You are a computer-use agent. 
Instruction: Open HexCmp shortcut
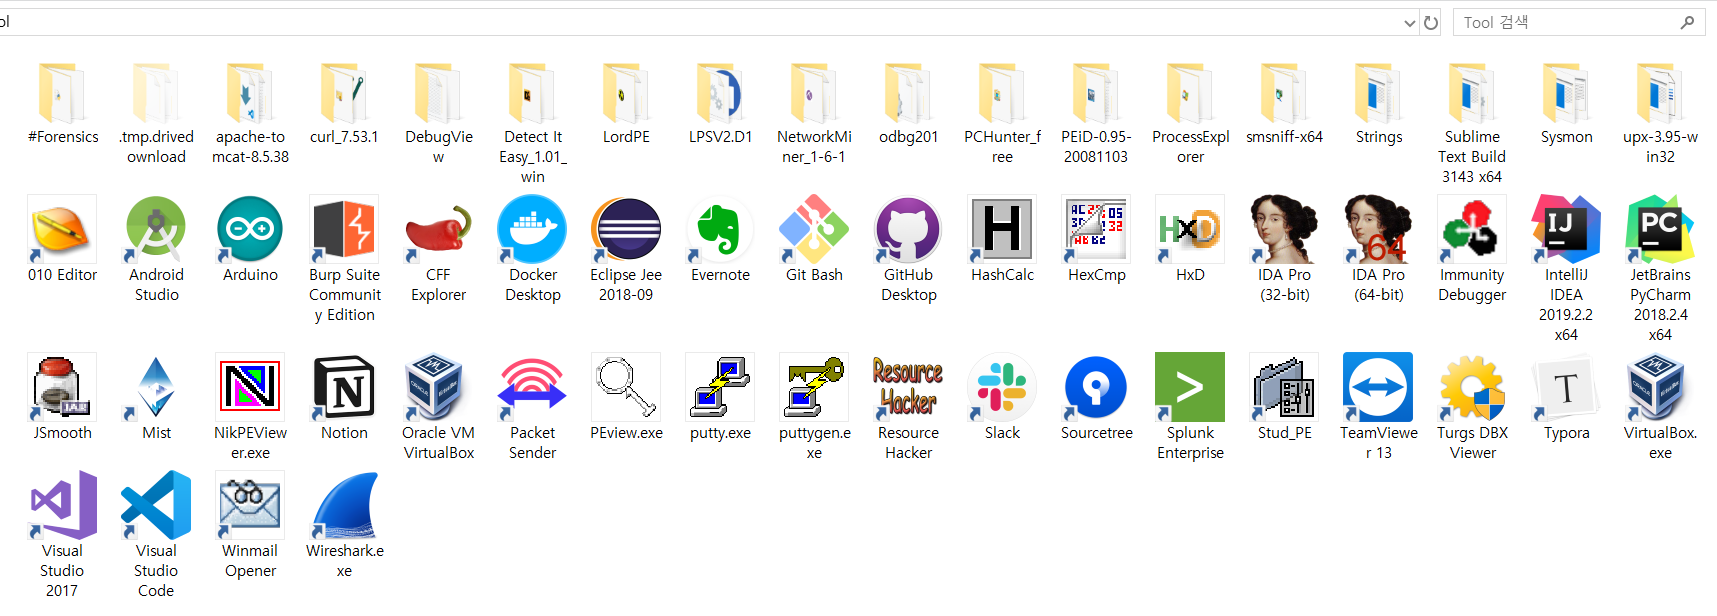[1096, 229]
